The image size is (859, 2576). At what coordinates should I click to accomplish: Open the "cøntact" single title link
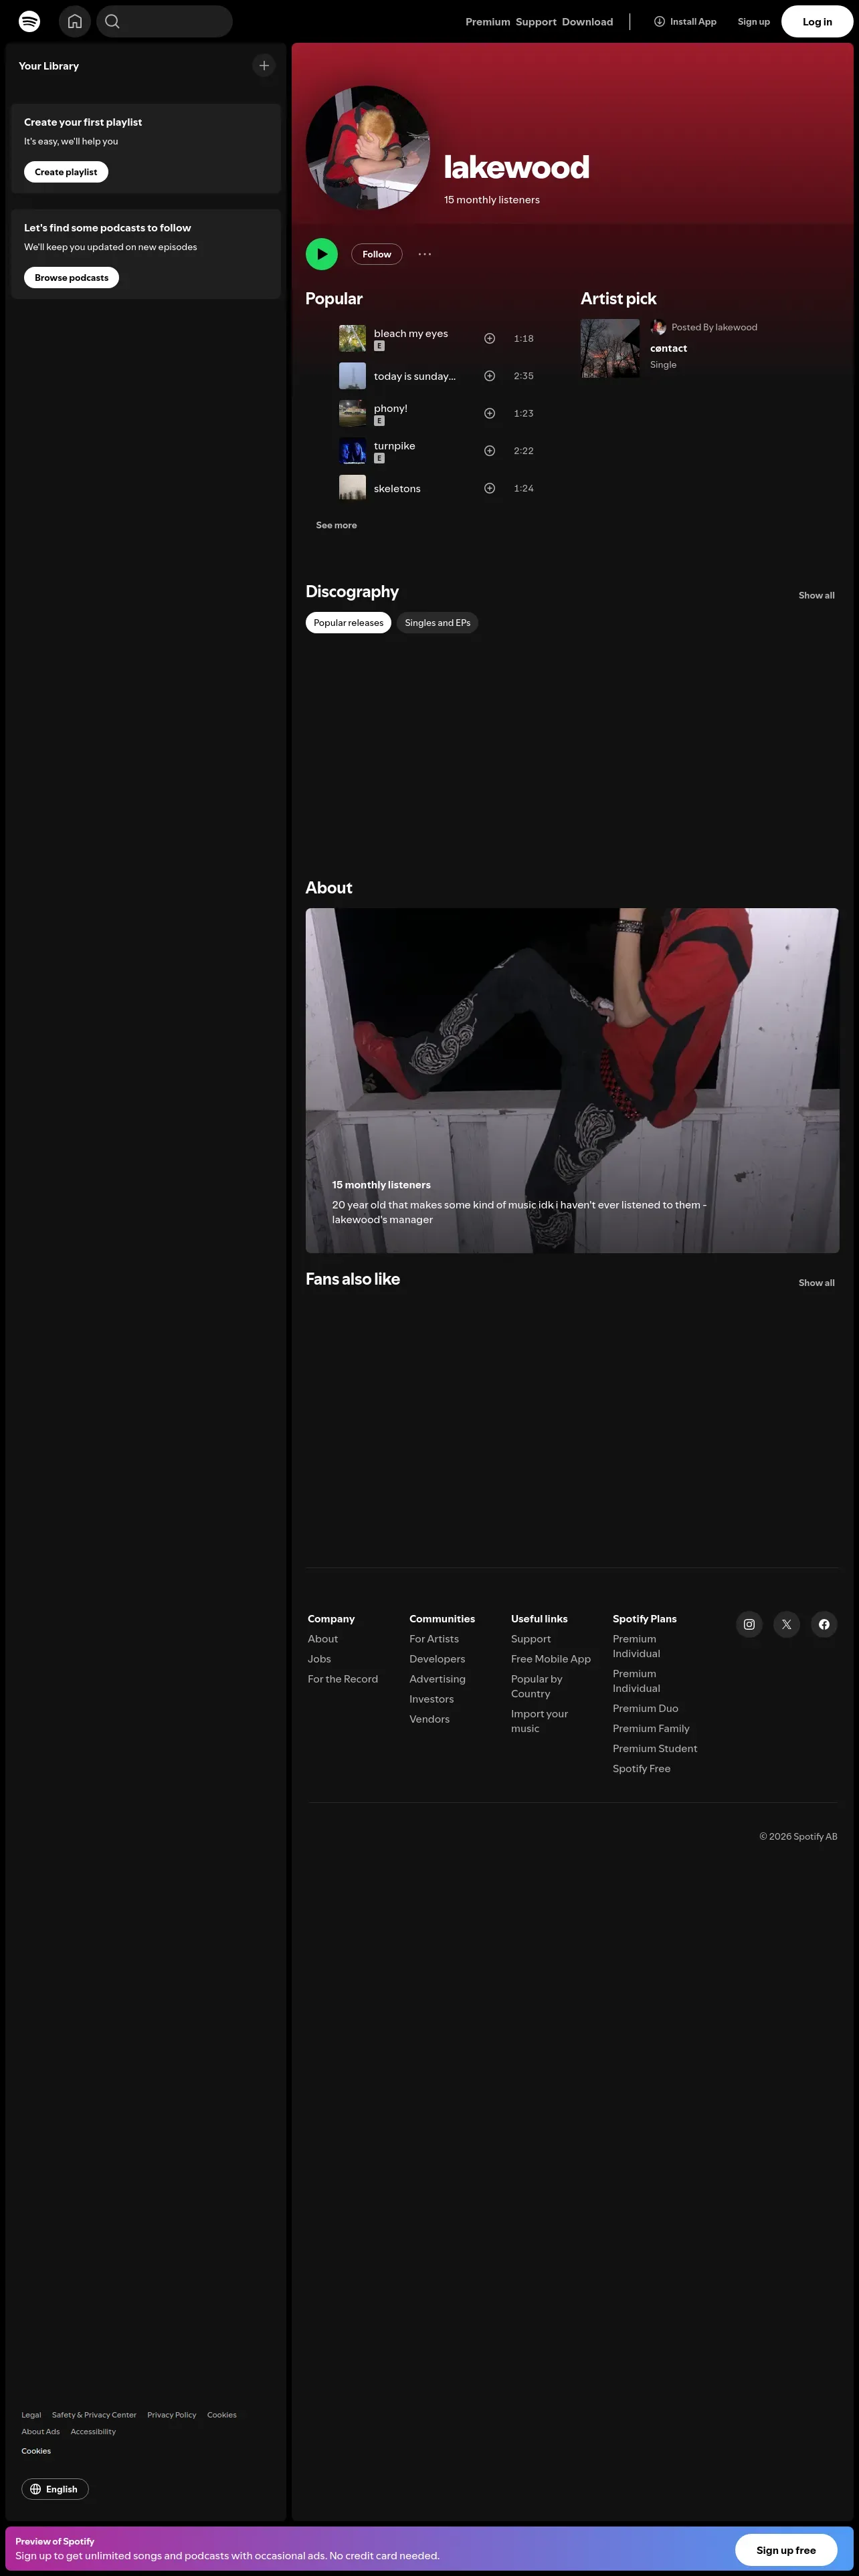[669, 349]
